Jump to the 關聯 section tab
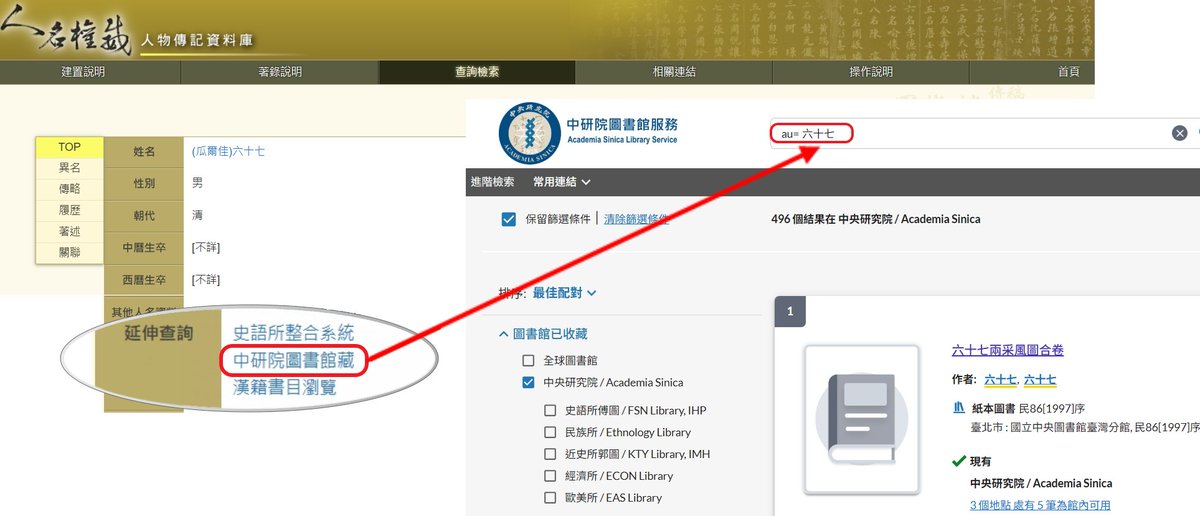Image resolution: width=1200 pixels, height=516 pixels. point(69,252)
